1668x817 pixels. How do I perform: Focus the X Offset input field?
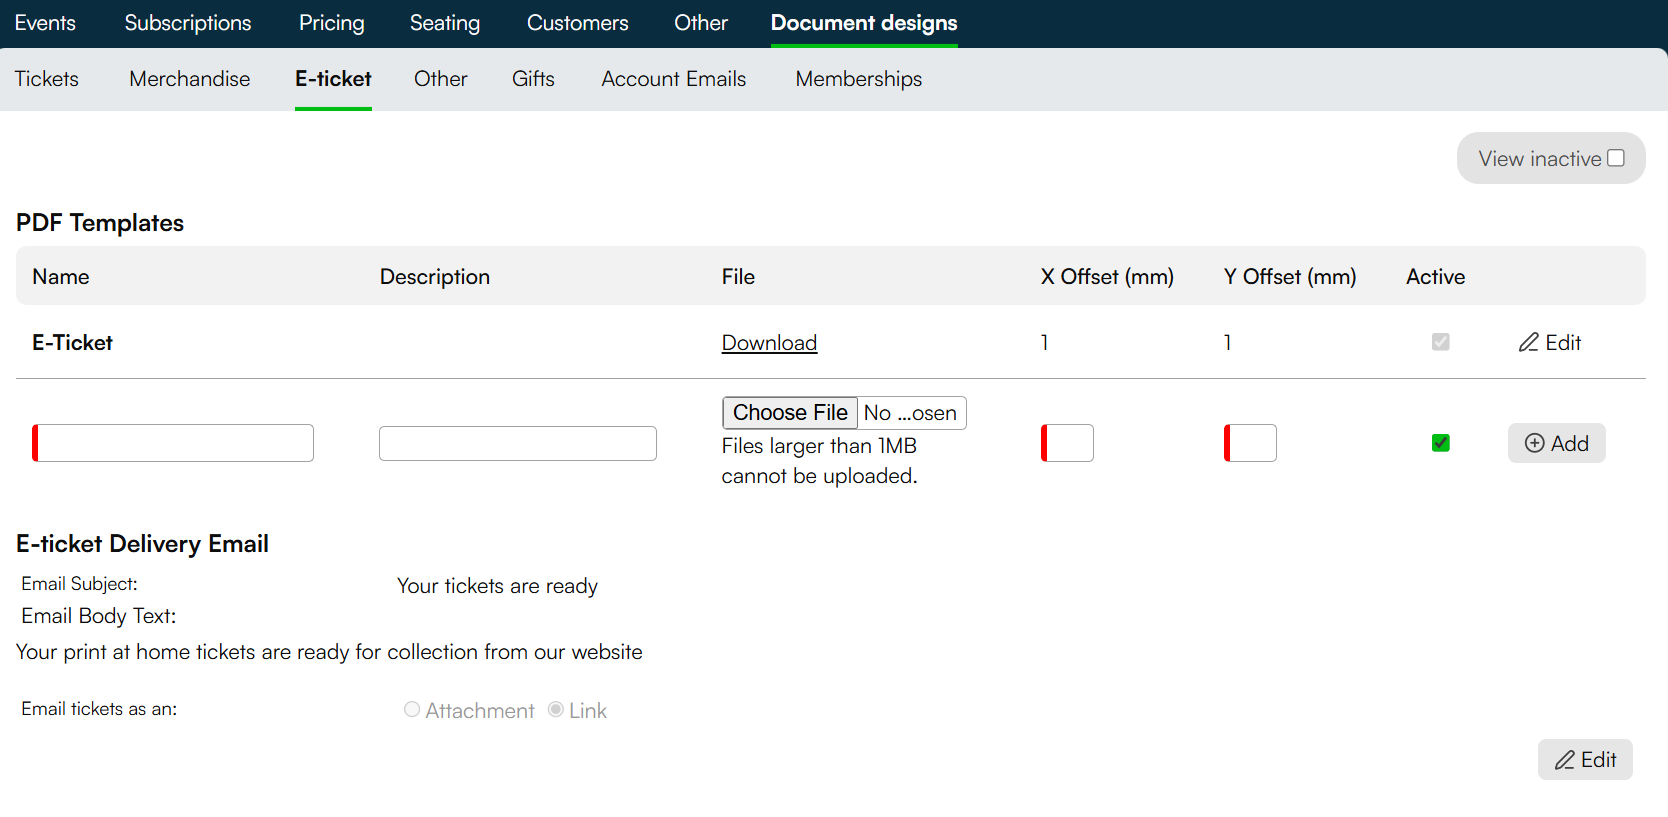pos(1067,443)
